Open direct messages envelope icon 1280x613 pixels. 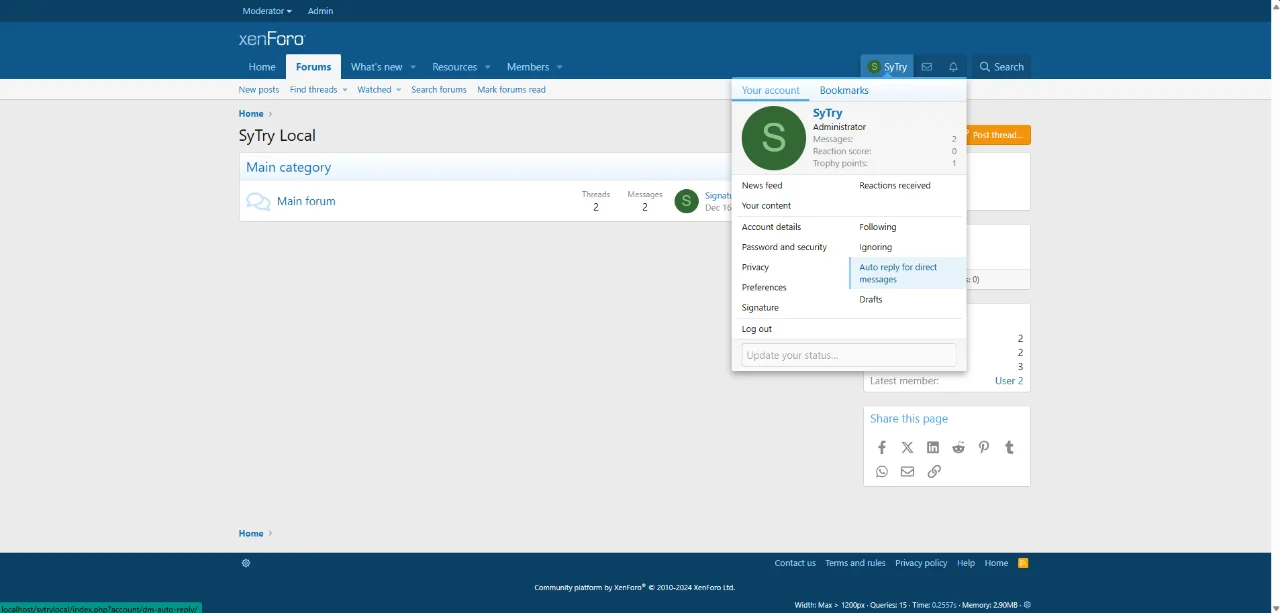click(927, 67)
